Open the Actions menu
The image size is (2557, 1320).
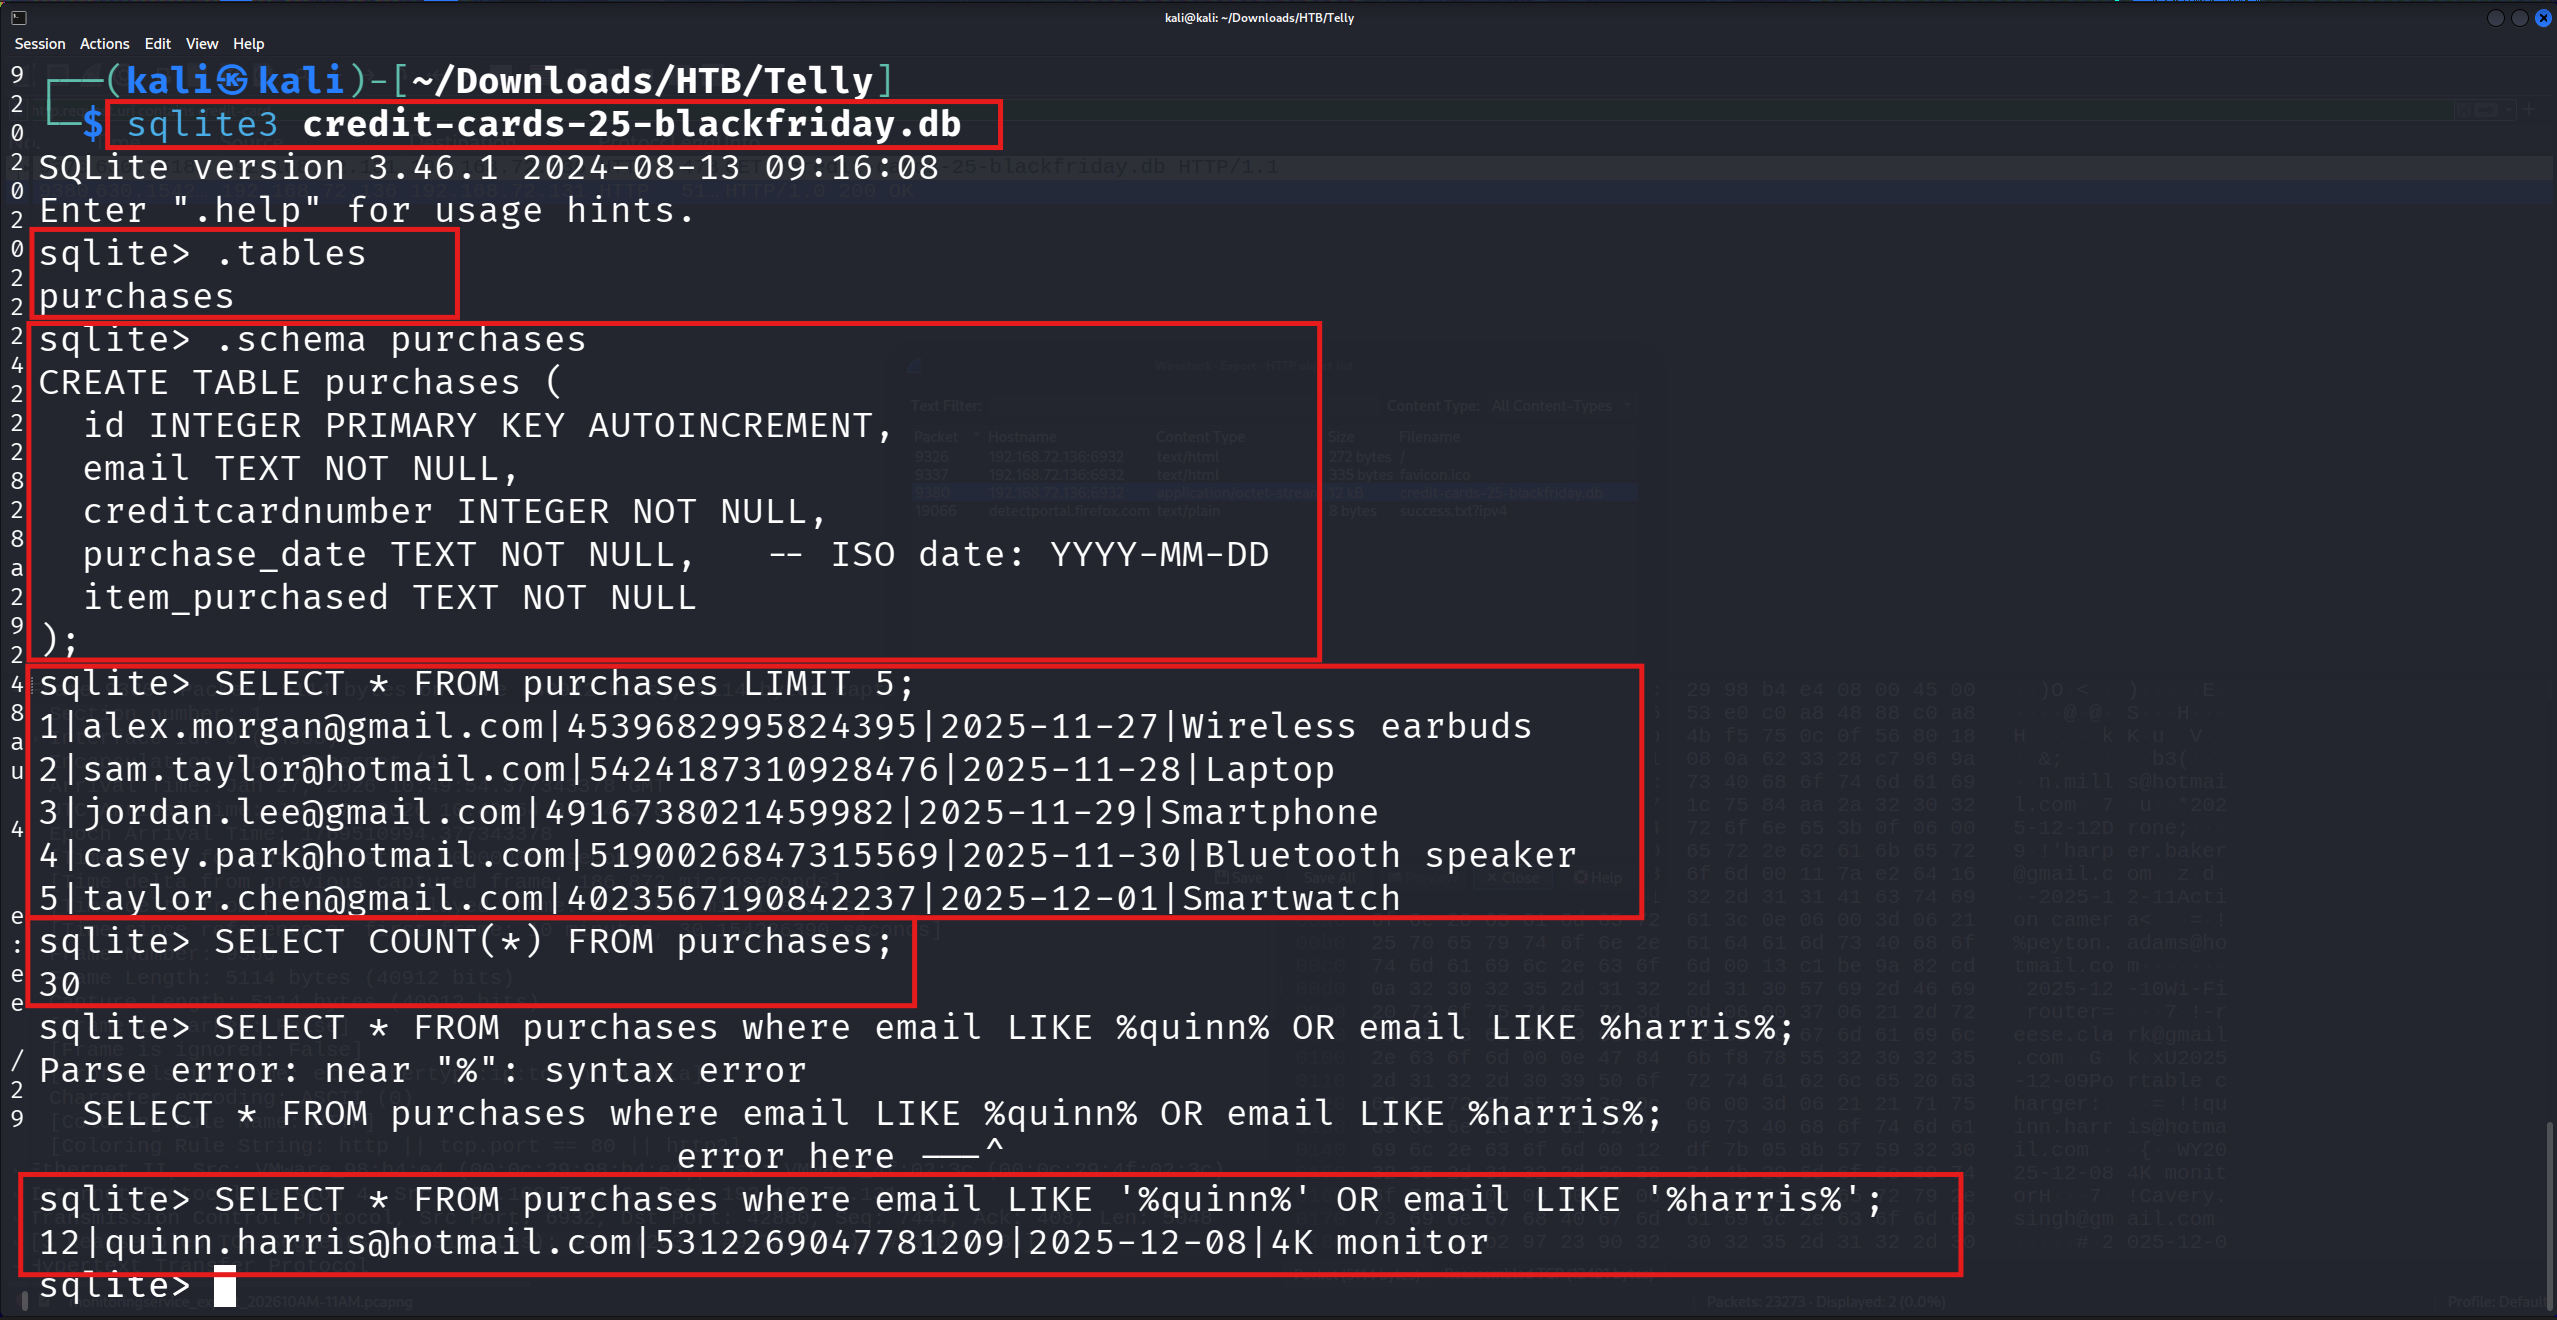(x=105, y=44)
